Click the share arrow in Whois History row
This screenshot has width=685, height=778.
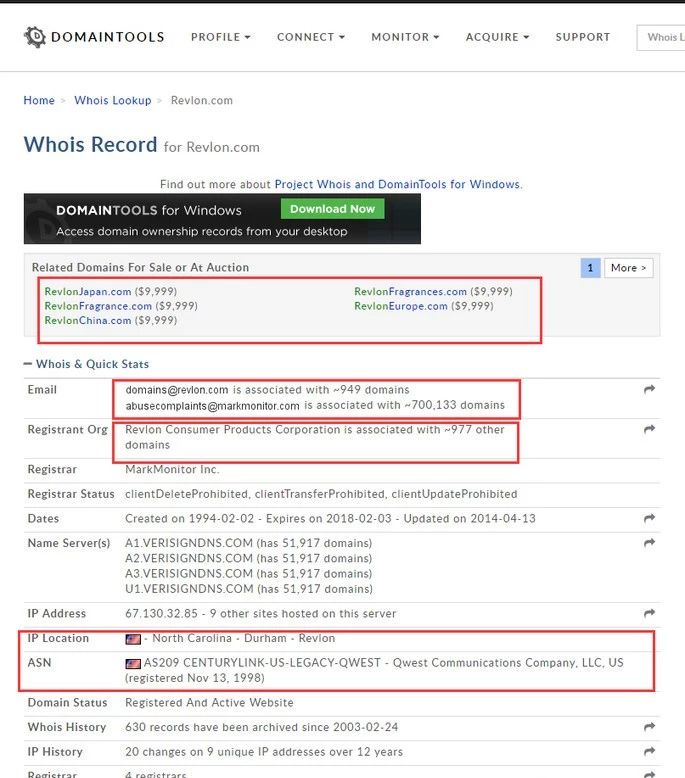coord(649,727)
